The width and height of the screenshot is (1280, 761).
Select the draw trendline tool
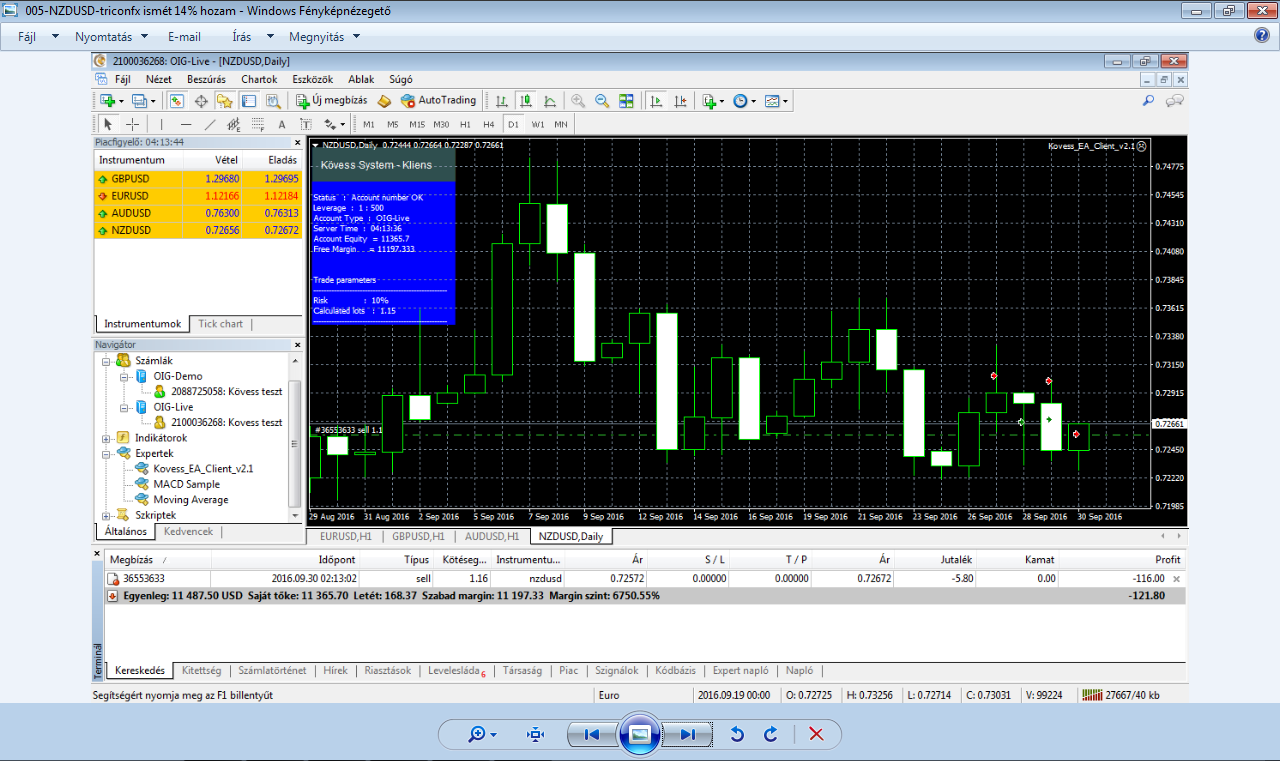[x=209, y=124]
